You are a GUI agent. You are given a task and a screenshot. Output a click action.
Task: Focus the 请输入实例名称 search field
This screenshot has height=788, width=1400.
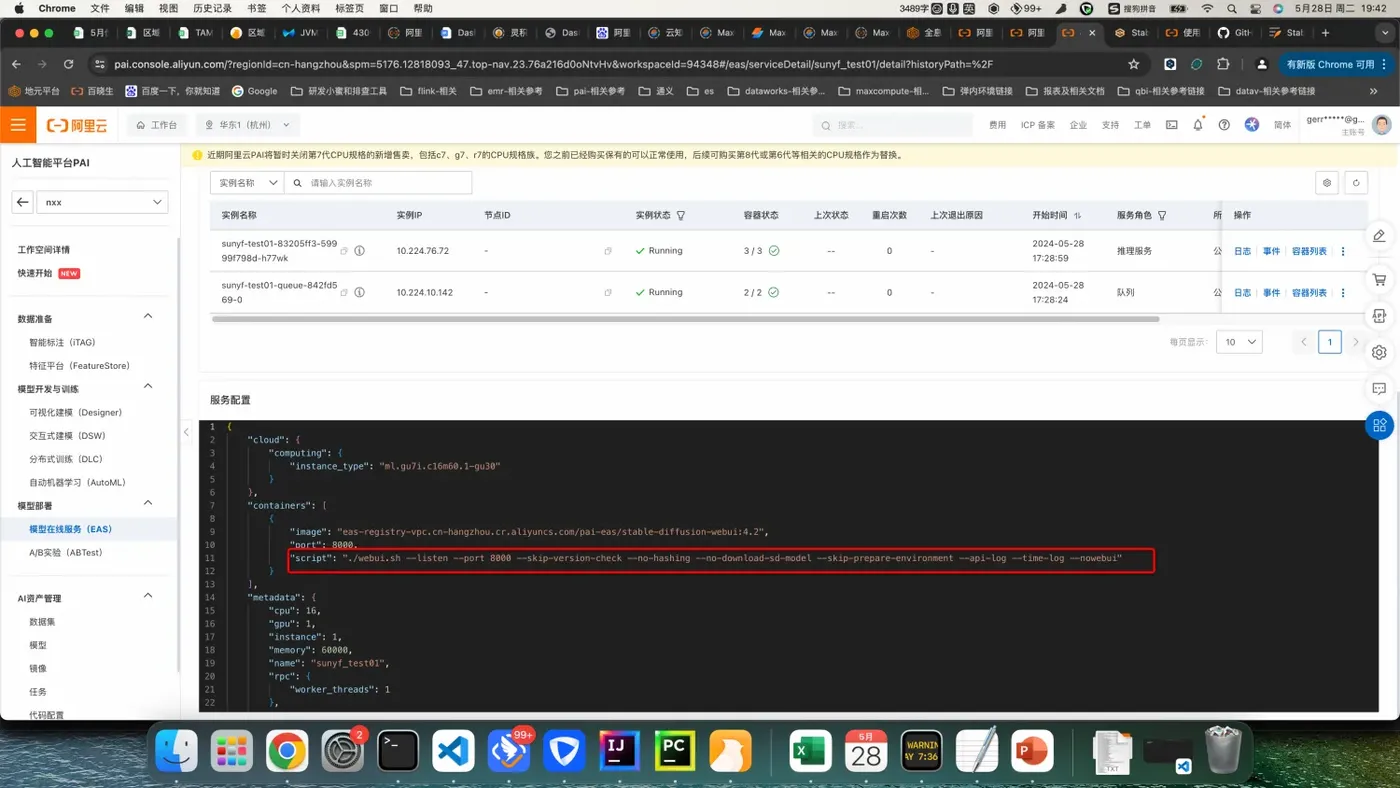point(378,183)
